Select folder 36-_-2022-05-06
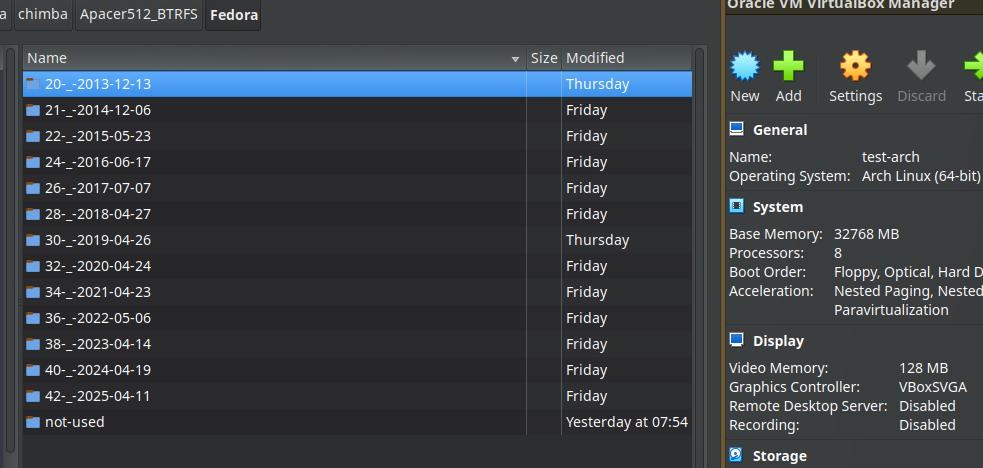This screenshot has width=983, height=468. (98, 318)
